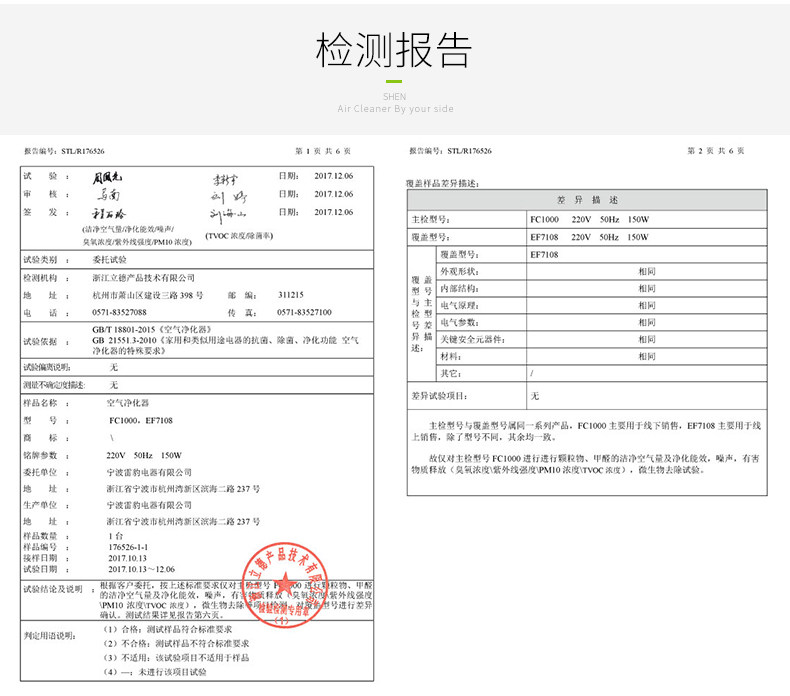Click the postal code 311215
The image size is (790, 696).
click(290, 295)
